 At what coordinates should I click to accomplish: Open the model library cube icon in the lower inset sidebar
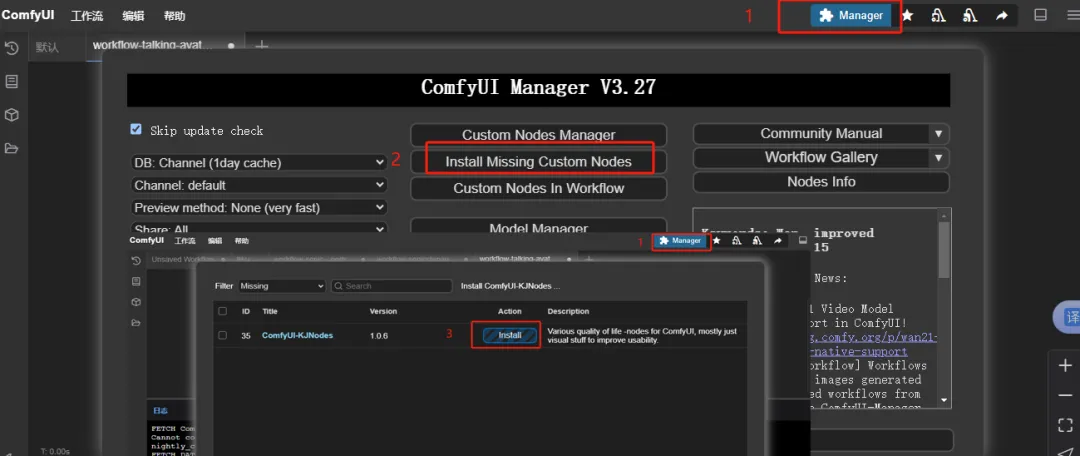tap(136, 302)
